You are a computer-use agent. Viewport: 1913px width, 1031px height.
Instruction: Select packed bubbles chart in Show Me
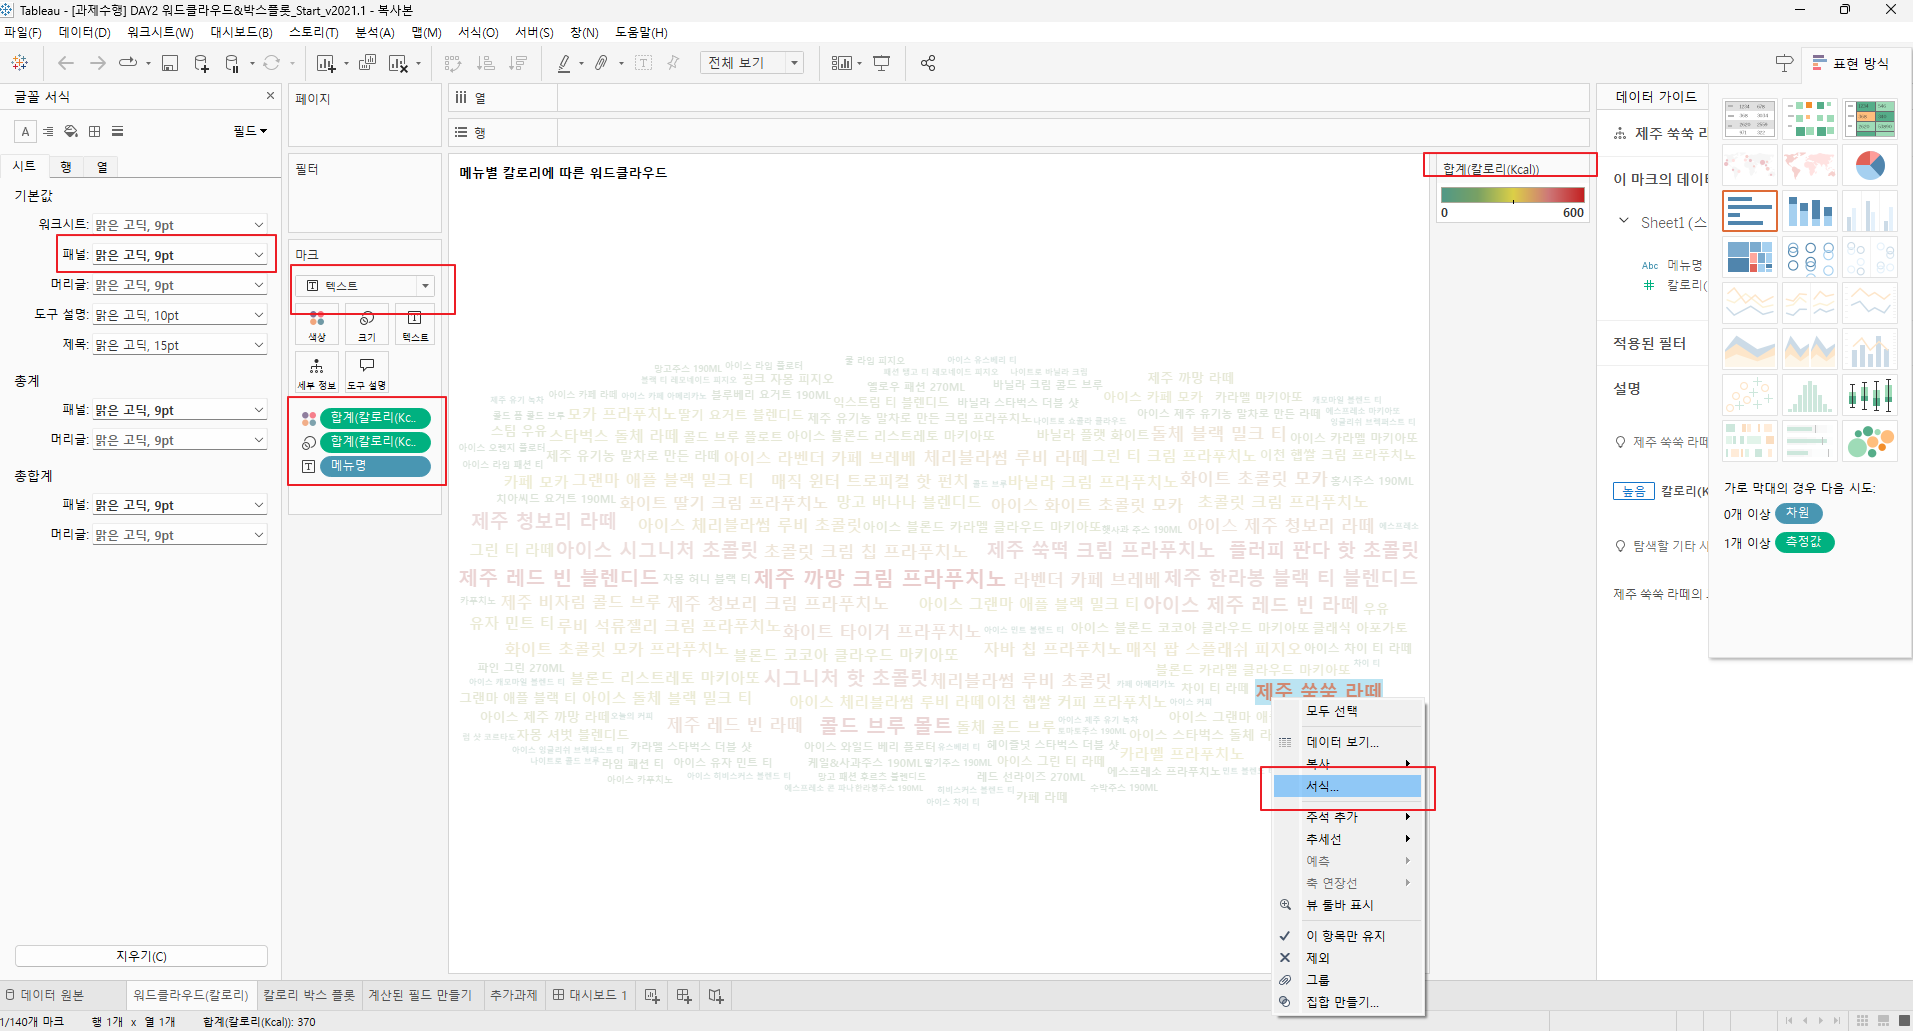pyautogui.click(x=1870, y=441)
